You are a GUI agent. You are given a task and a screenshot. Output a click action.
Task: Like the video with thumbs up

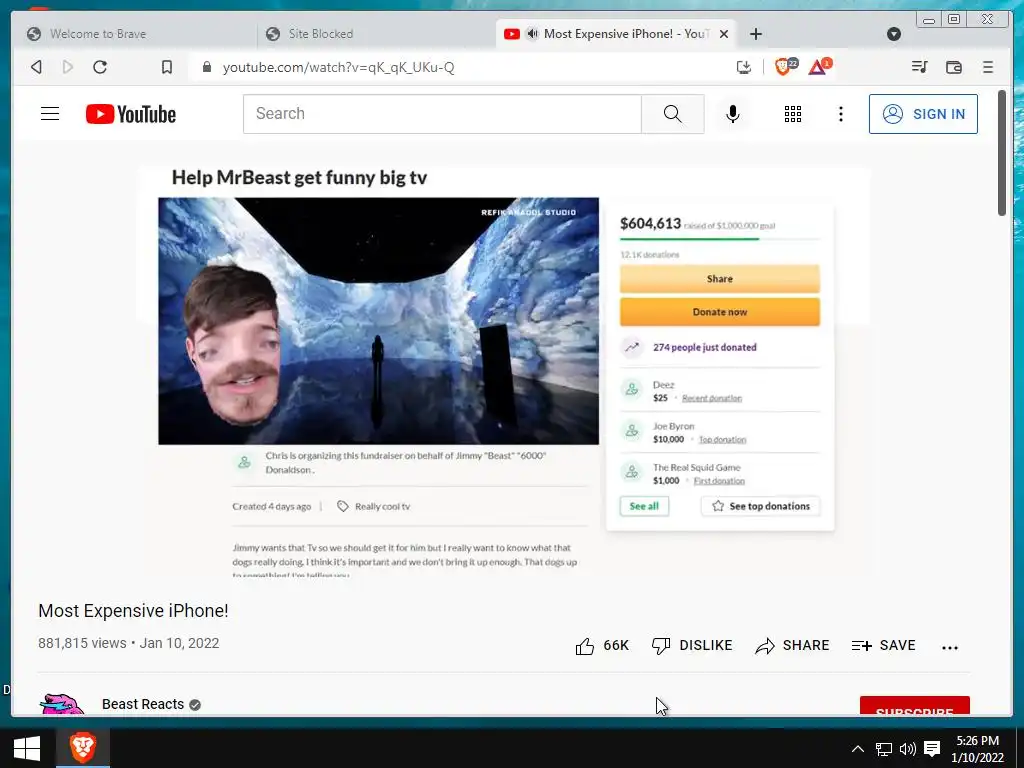coord(601,646)
